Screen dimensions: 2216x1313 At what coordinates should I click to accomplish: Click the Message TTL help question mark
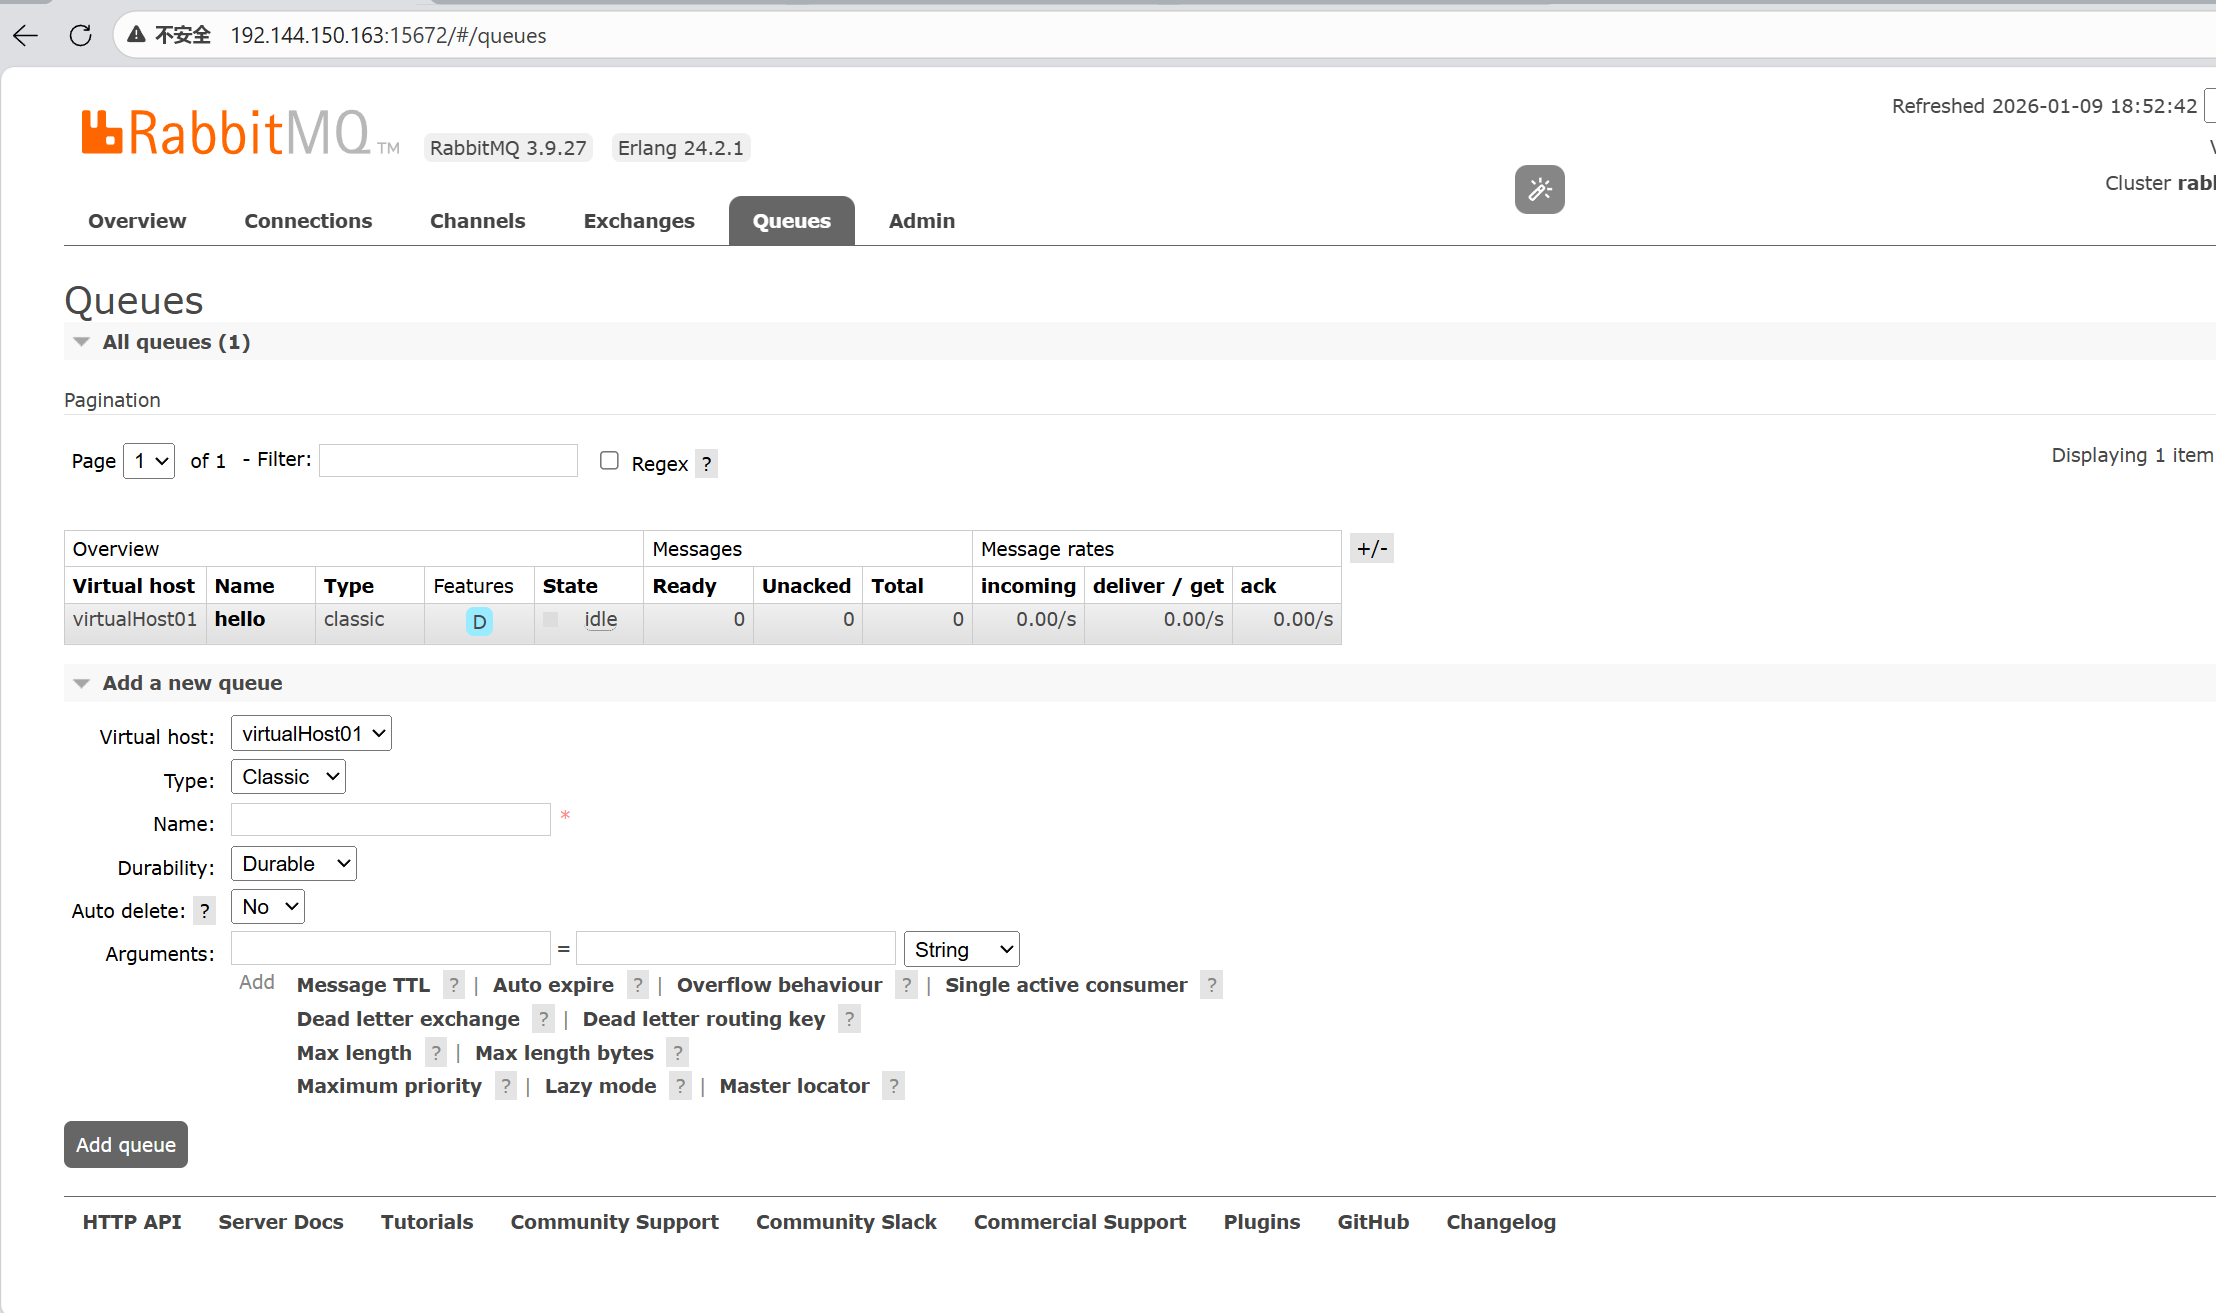point(453,985)
